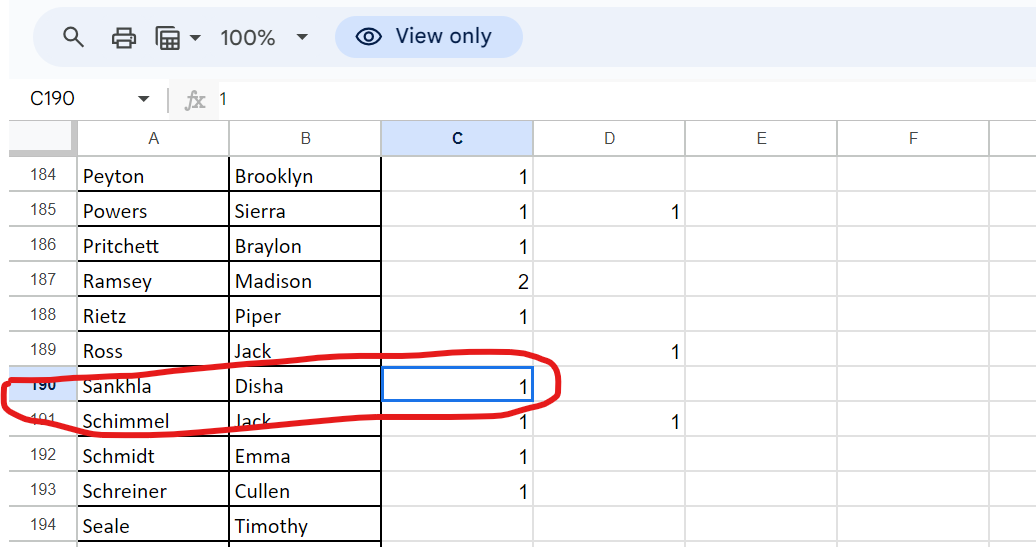1036x547 pixels.
Task: Select column E header
Action: coord(761,139)
